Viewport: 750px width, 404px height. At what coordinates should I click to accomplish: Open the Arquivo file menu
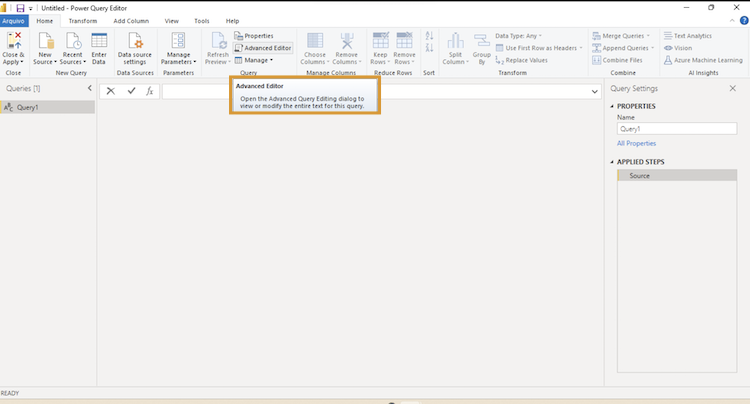click(13, 21)
